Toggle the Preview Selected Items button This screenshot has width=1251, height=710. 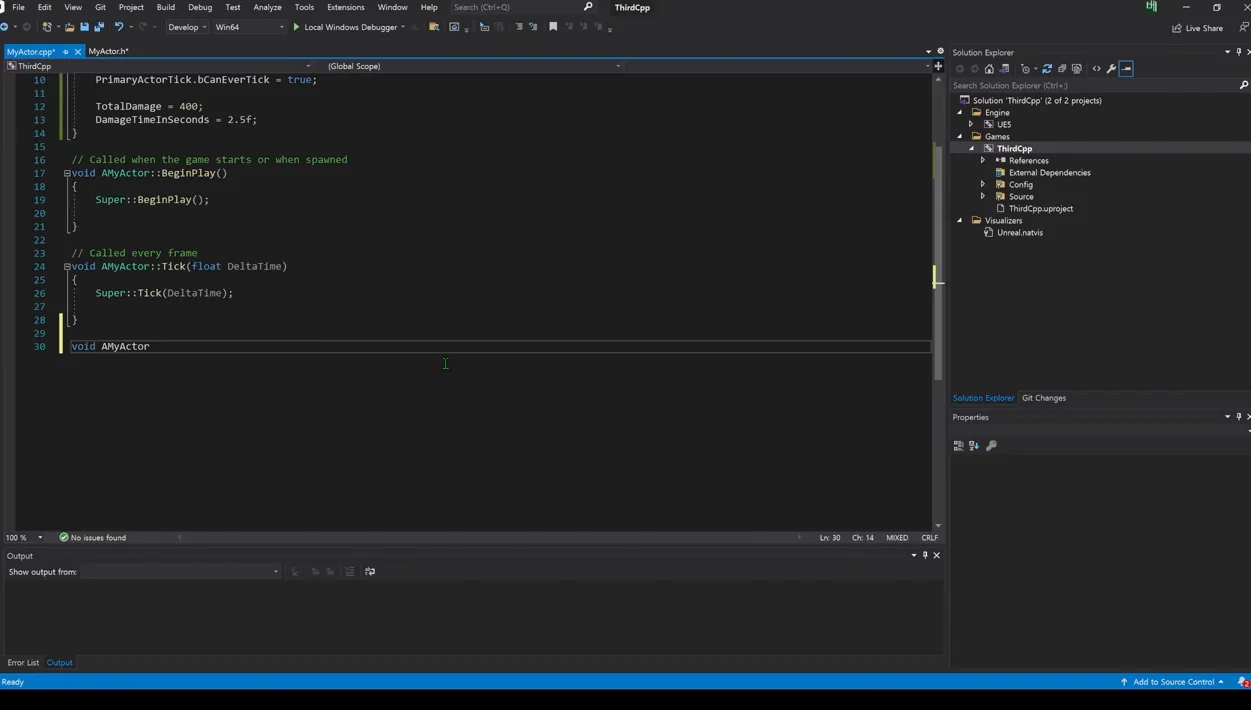point(1126,69)
